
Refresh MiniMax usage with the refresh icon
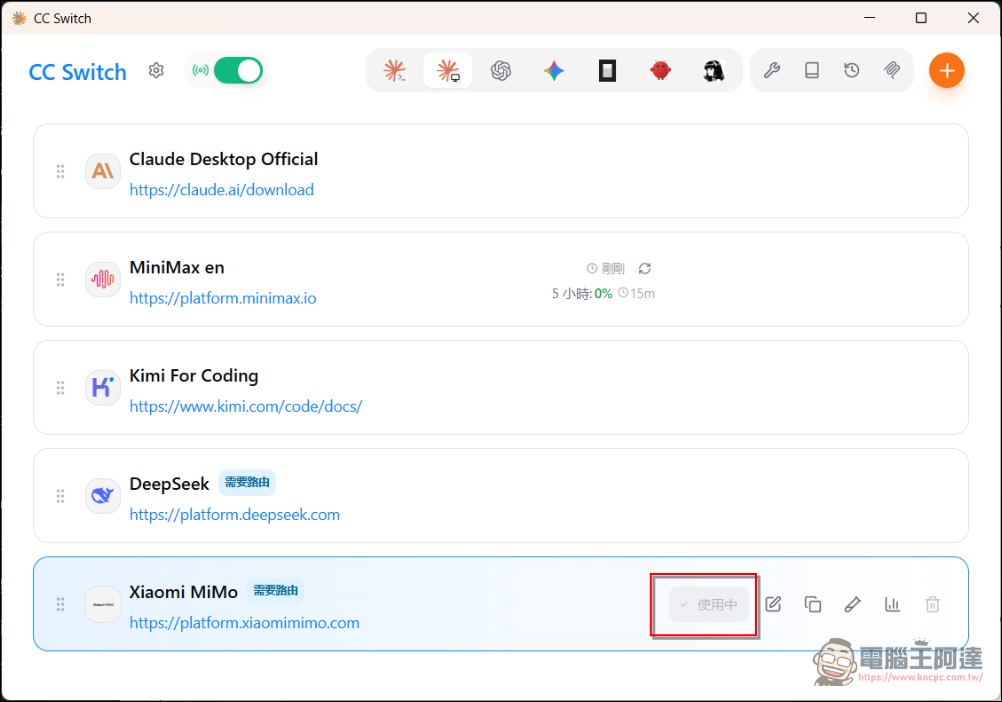pos(644,269)
